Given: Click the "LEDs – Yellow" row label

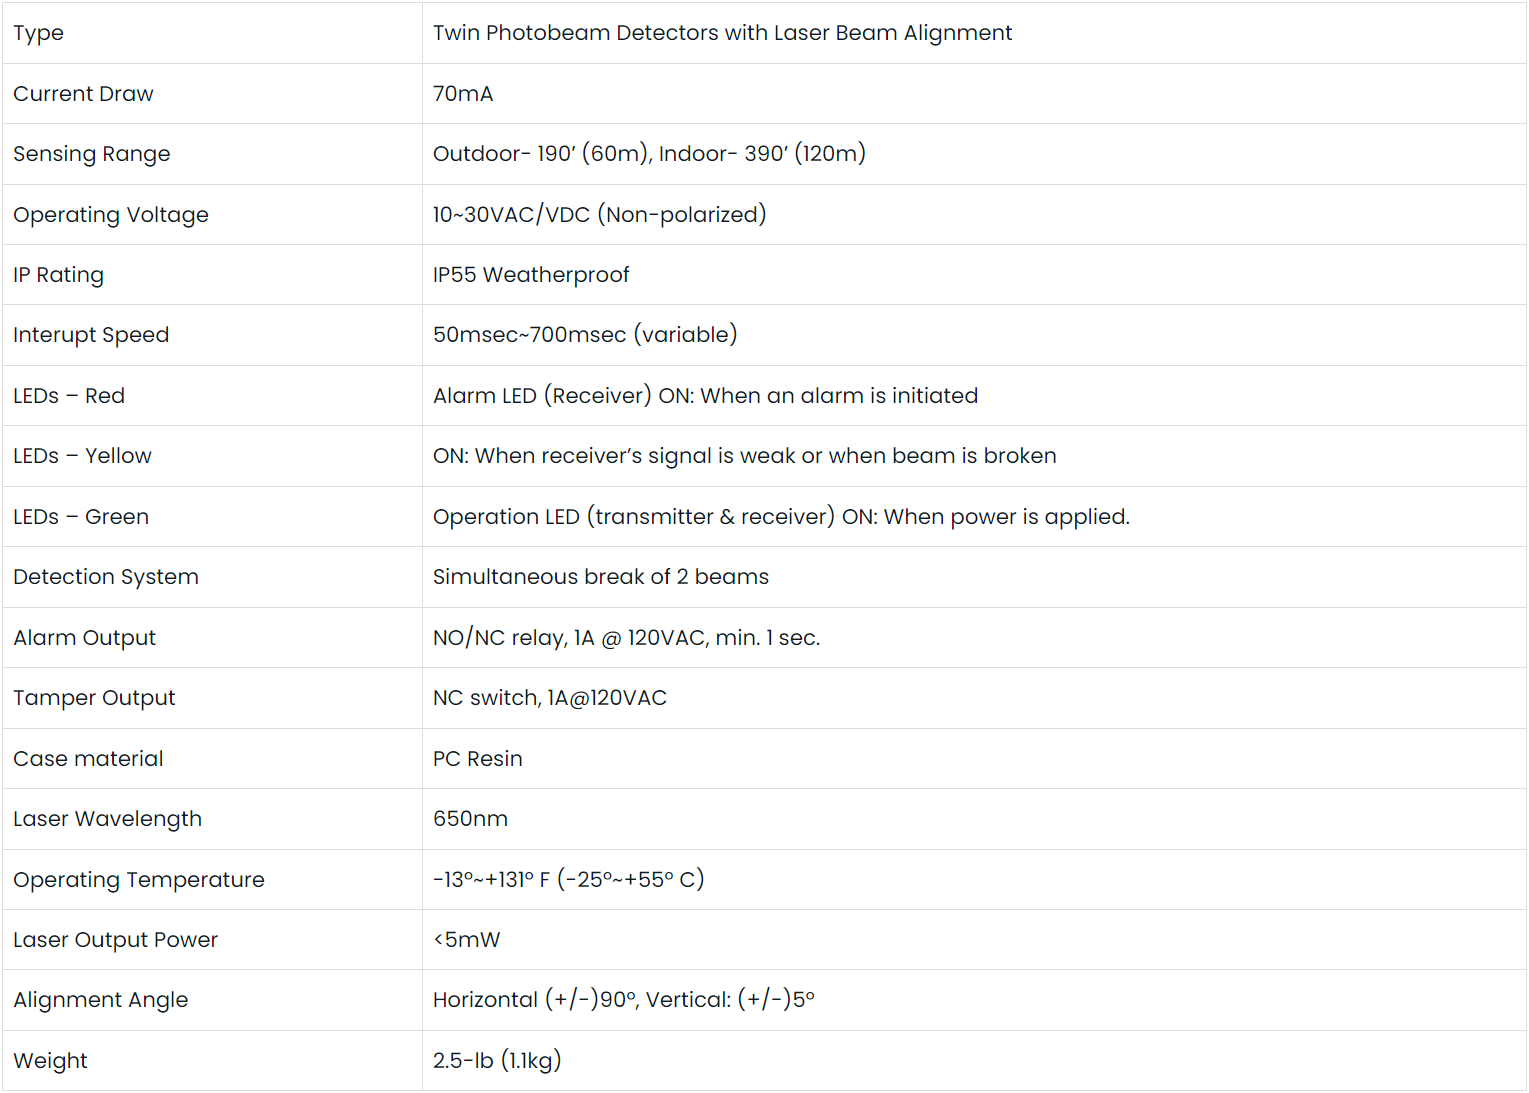Looking at the screenshot, I should (82, 456).
